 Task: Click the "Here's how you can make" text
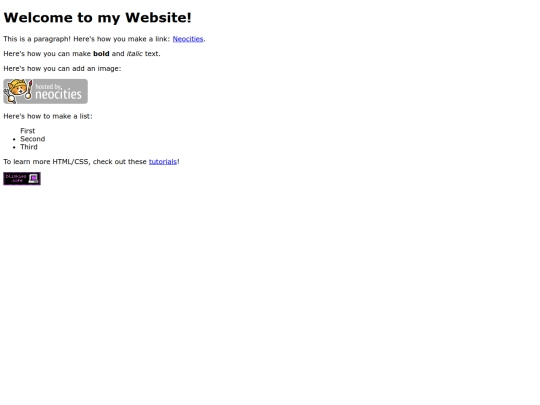47,54
